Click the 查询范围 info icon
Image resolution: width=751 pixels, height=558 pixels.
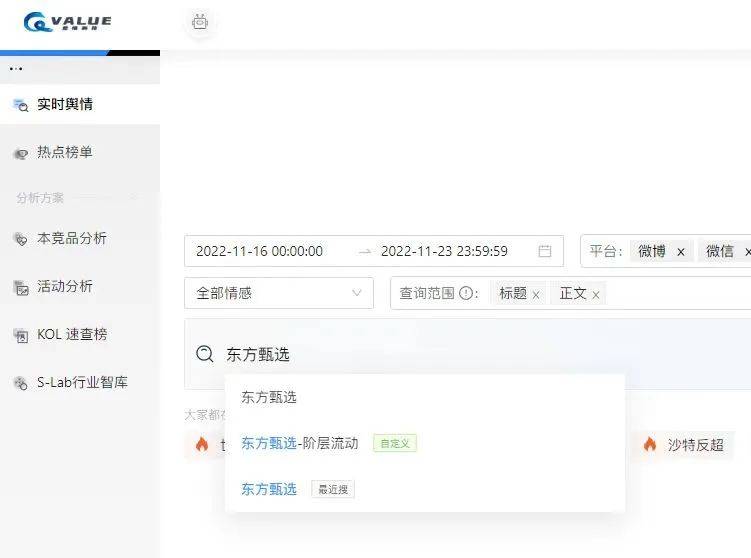click(x=466, y=293)
